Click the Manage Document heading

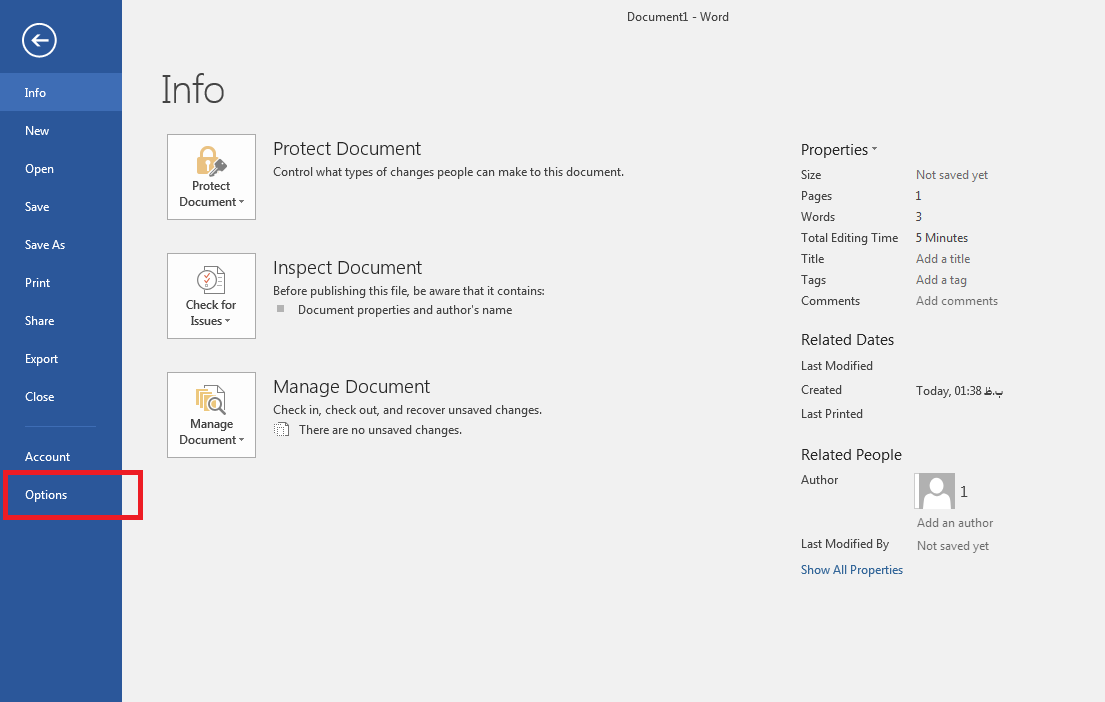point(351,387)
